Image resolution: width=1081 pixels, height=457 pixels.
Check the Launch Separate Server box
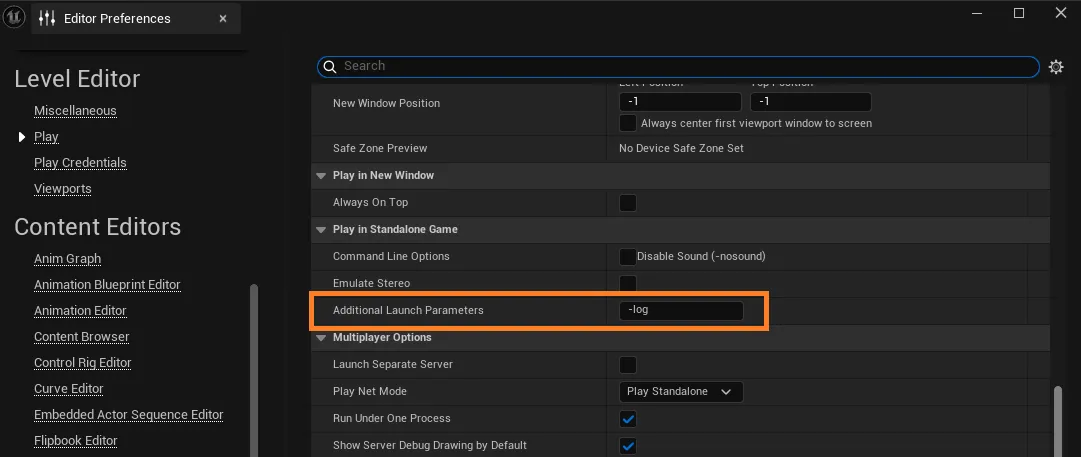click(628, 365)
